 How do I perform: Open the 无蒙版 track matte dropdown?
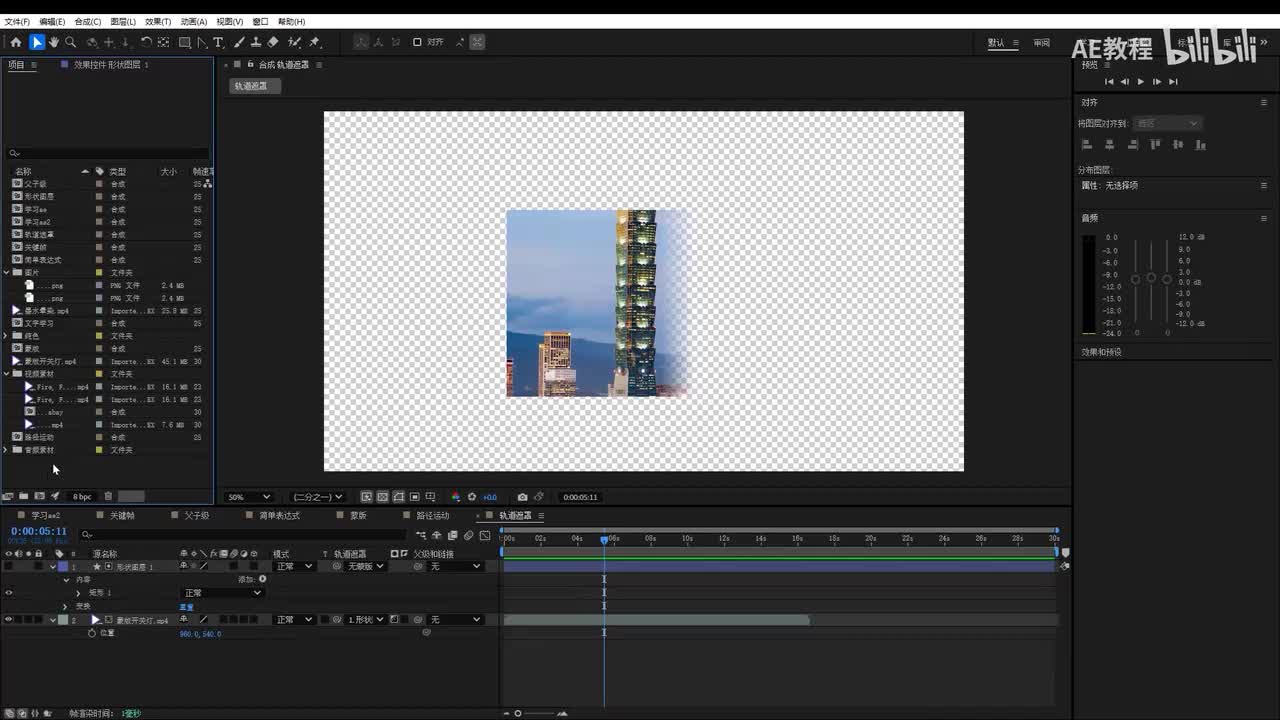(365, 566)
